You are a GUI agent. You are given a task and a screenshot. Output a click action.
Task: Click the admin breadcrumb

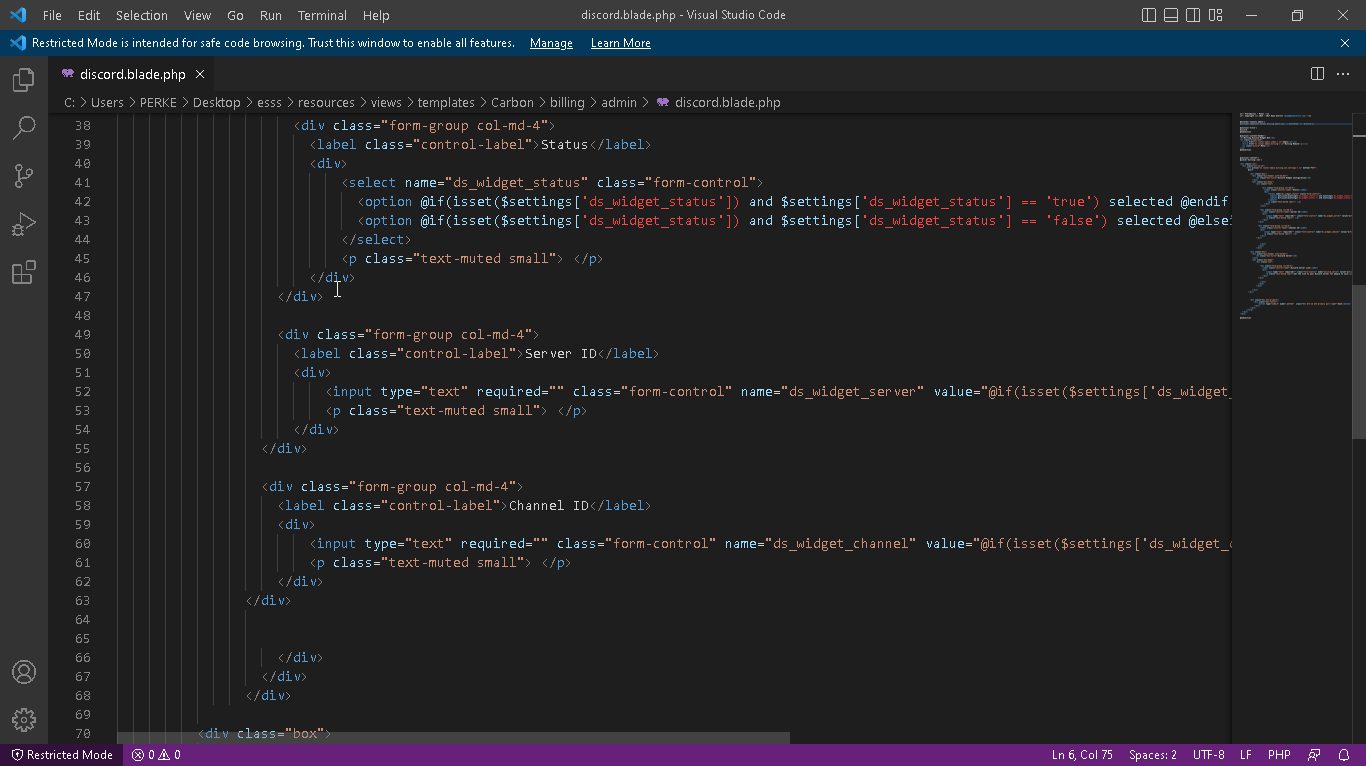tap(619, 102)
